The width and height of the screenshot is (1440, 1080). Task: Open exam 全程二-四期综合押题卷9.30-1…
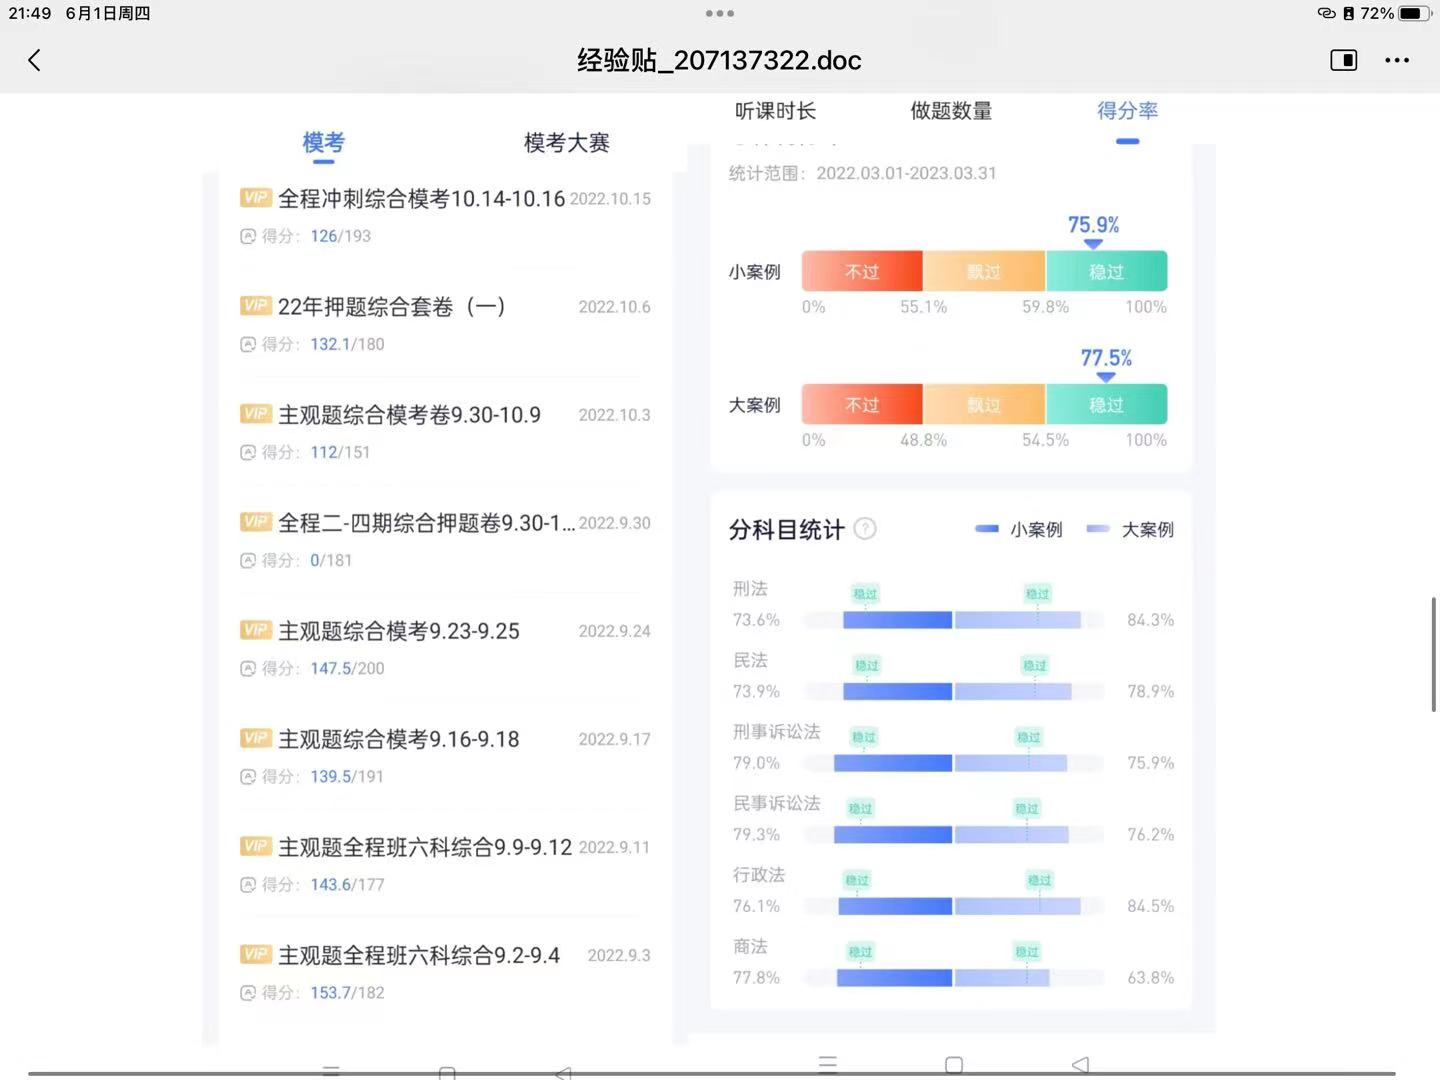[426, 522]
